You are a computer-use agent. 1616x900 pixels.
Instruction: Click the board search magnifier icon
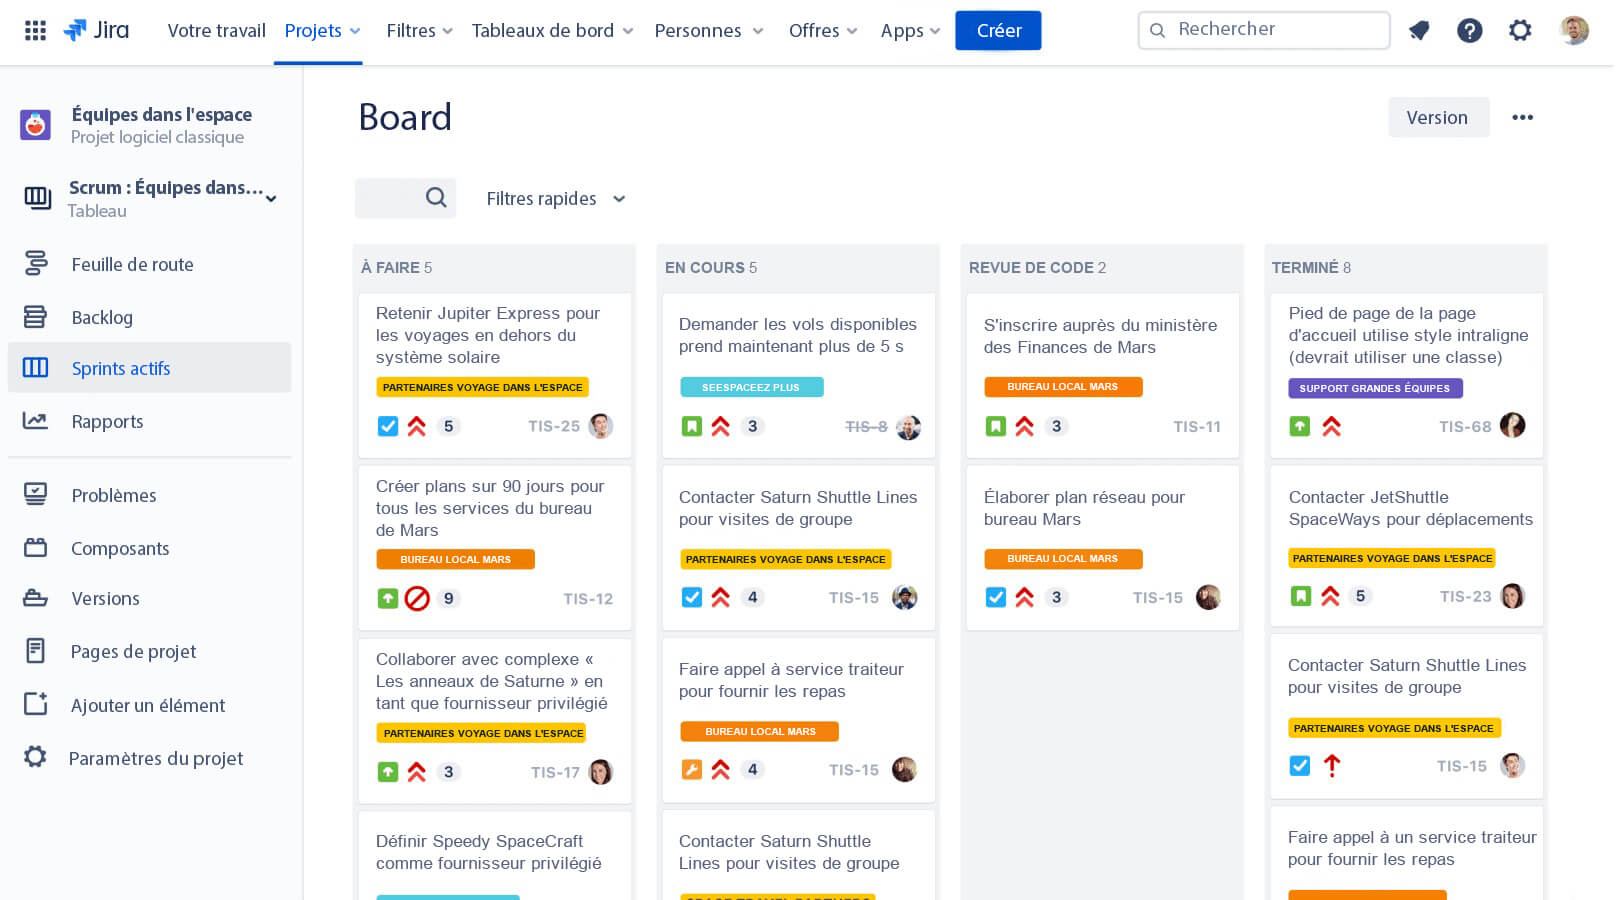pos(436,198)
